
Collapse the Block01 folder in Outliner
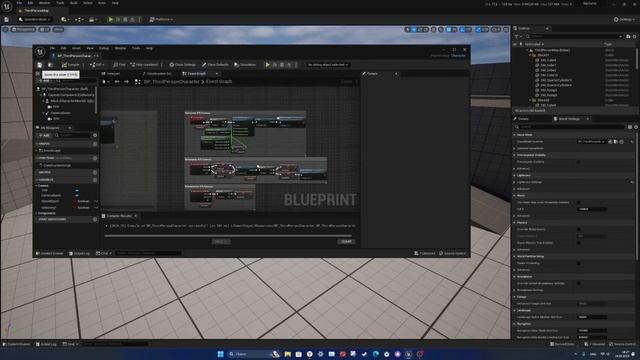530,55
